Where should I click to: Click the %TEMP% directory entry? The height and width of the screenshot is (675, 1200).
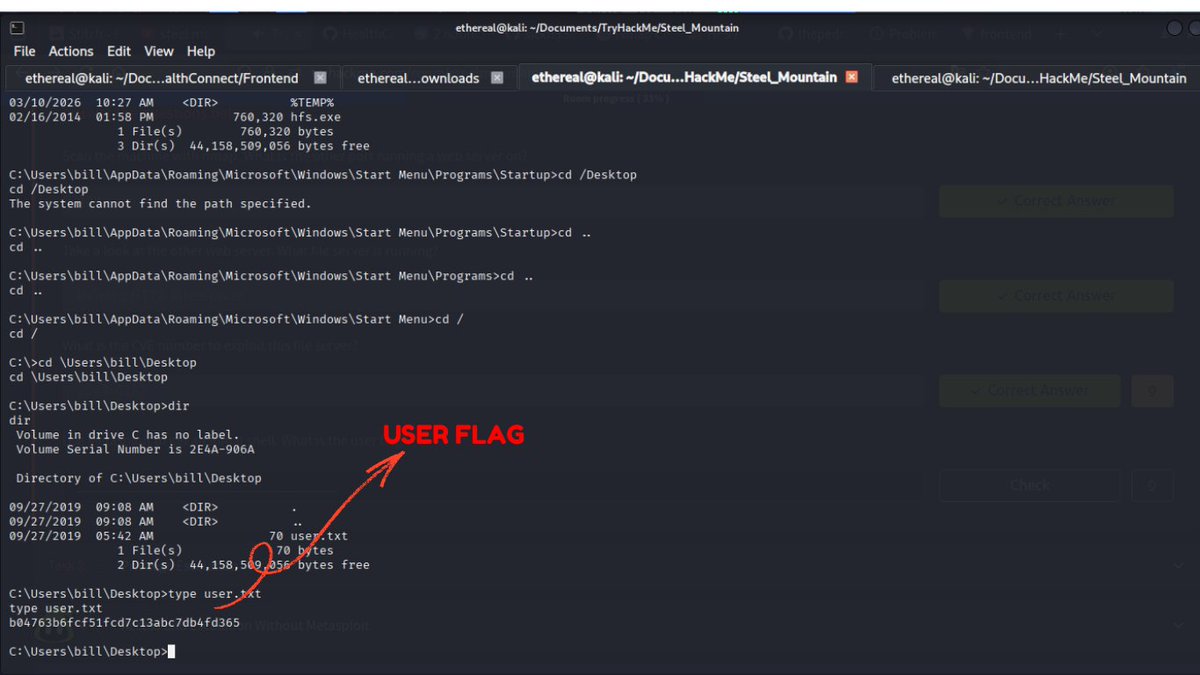pos(312,103)
